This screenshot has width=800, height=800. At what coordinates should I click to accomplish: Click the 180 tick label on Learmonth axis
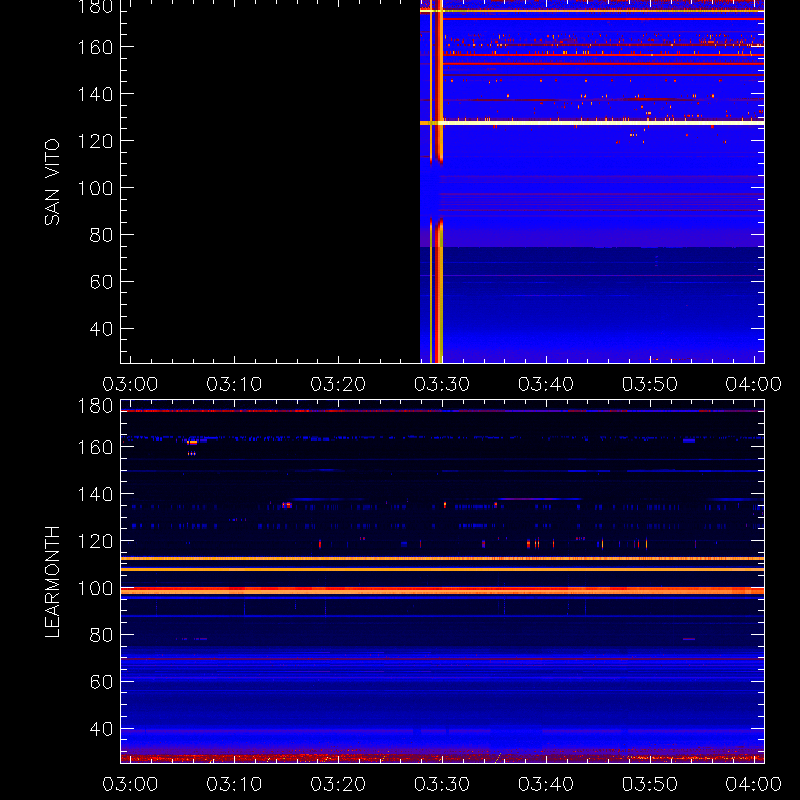tap(95, 406)
